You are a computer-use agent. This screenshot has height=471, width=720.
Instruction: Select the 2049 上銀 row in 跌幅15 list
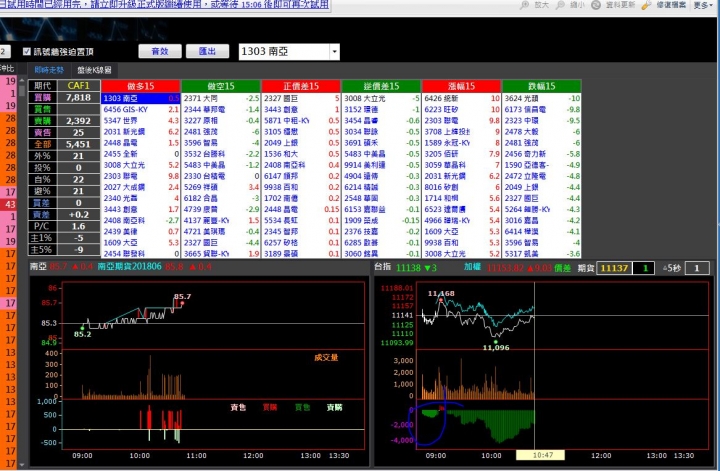pyautogui.click(x=542, y=187)
